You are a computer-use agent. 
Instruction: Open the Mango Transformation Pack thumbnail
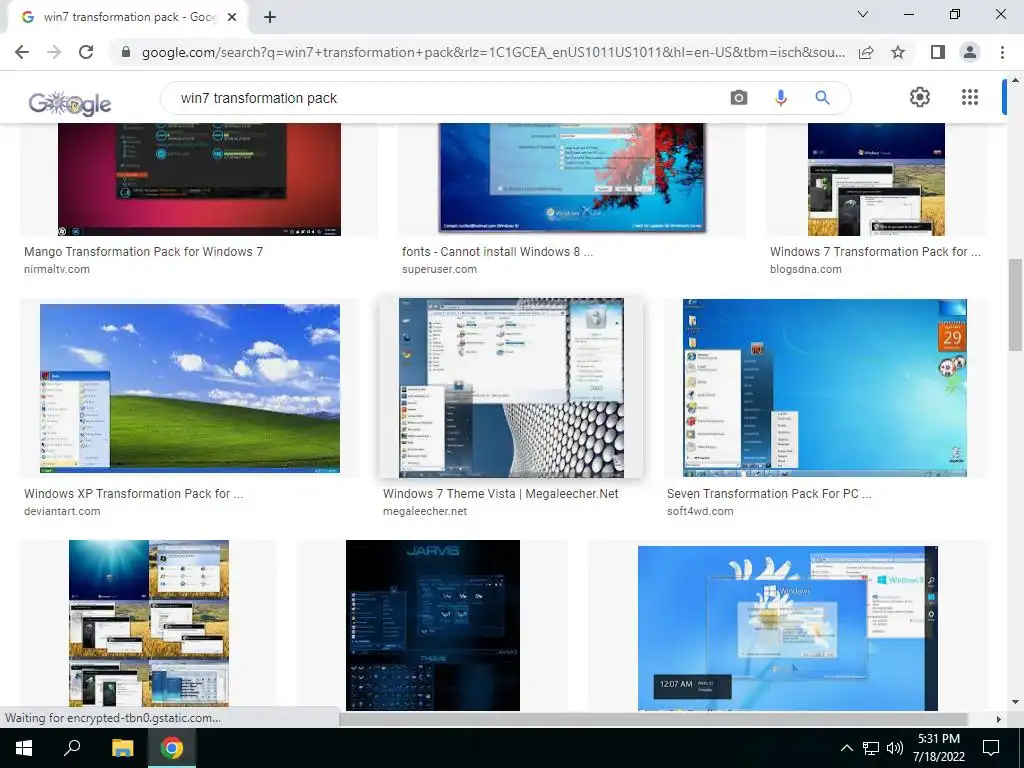pyautogui.click(x=199, y=179)
